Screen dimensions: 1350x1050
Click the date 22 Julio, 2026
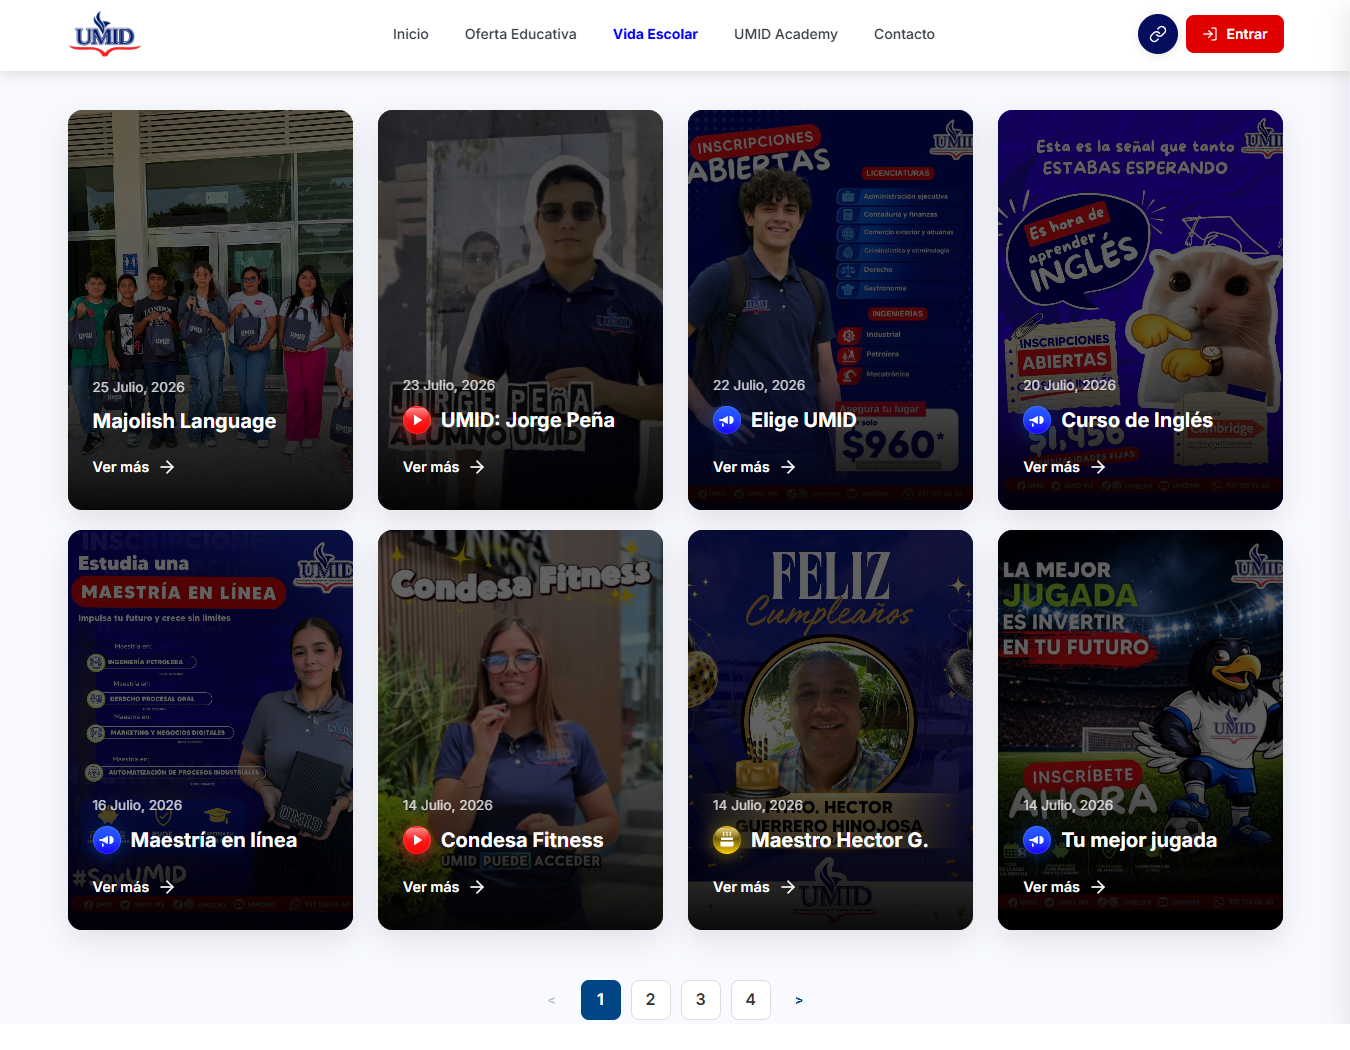(x=759, y=385)
